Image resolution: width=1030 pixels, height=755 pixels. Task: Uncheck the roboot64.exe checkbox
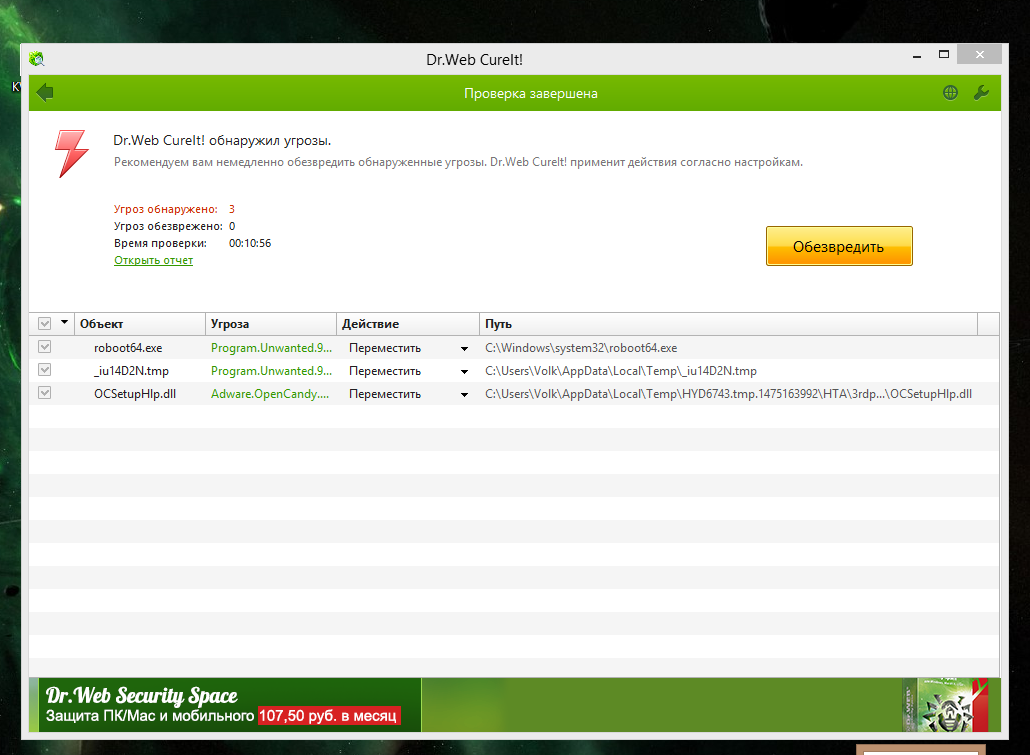(45, 347)
